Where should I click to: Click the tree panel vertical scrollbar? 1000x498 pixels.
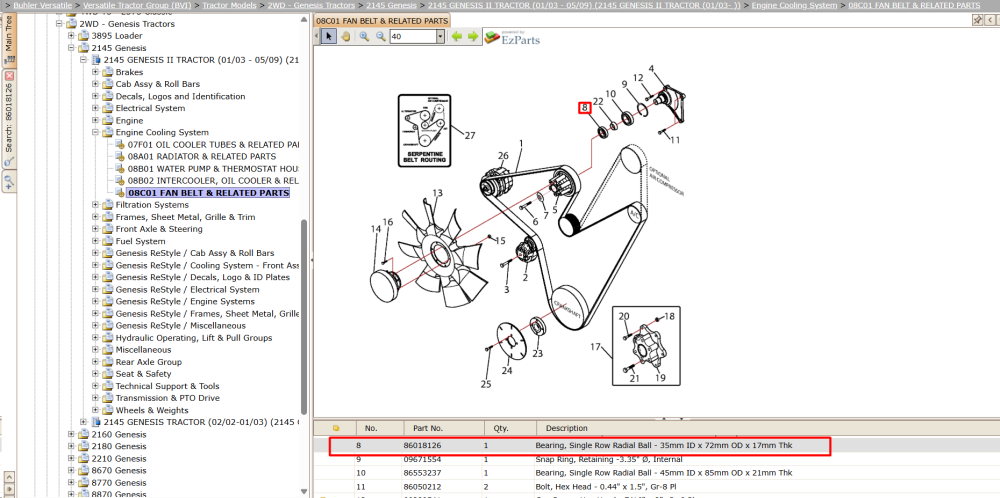point(304,317)
